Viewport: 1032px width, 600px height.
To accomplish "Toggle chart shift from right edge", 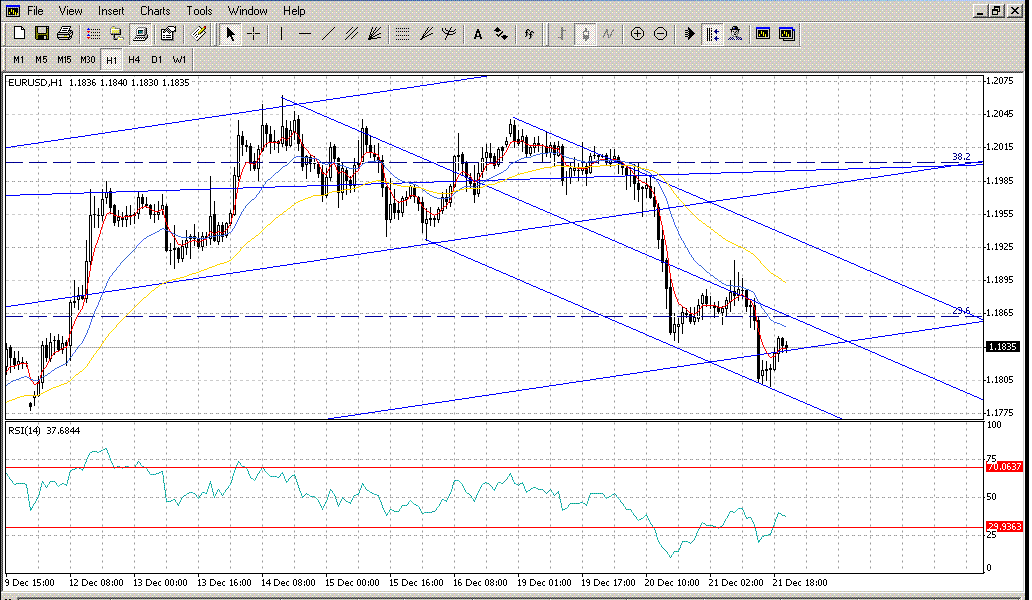I will [713, 34].
